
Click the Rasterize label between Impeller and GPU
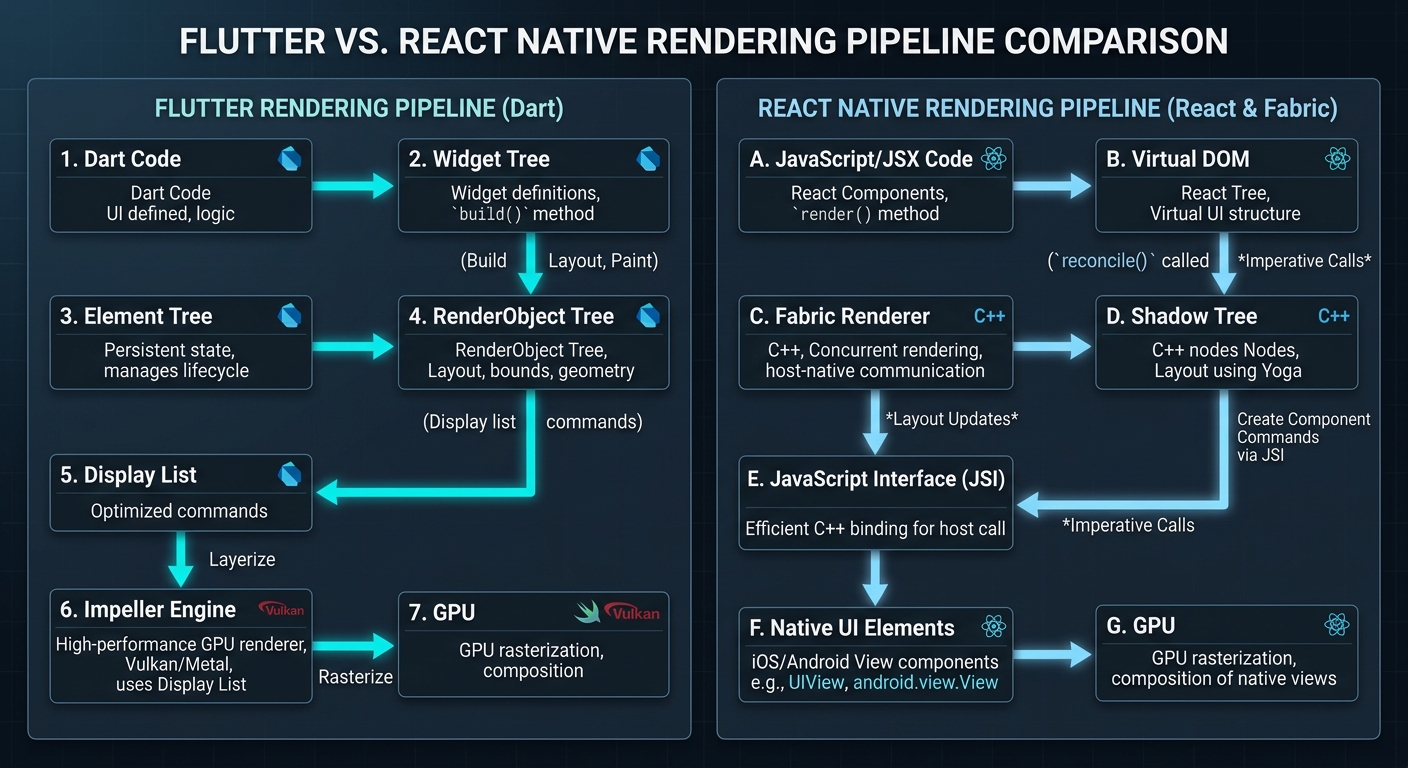coord(355,677)
